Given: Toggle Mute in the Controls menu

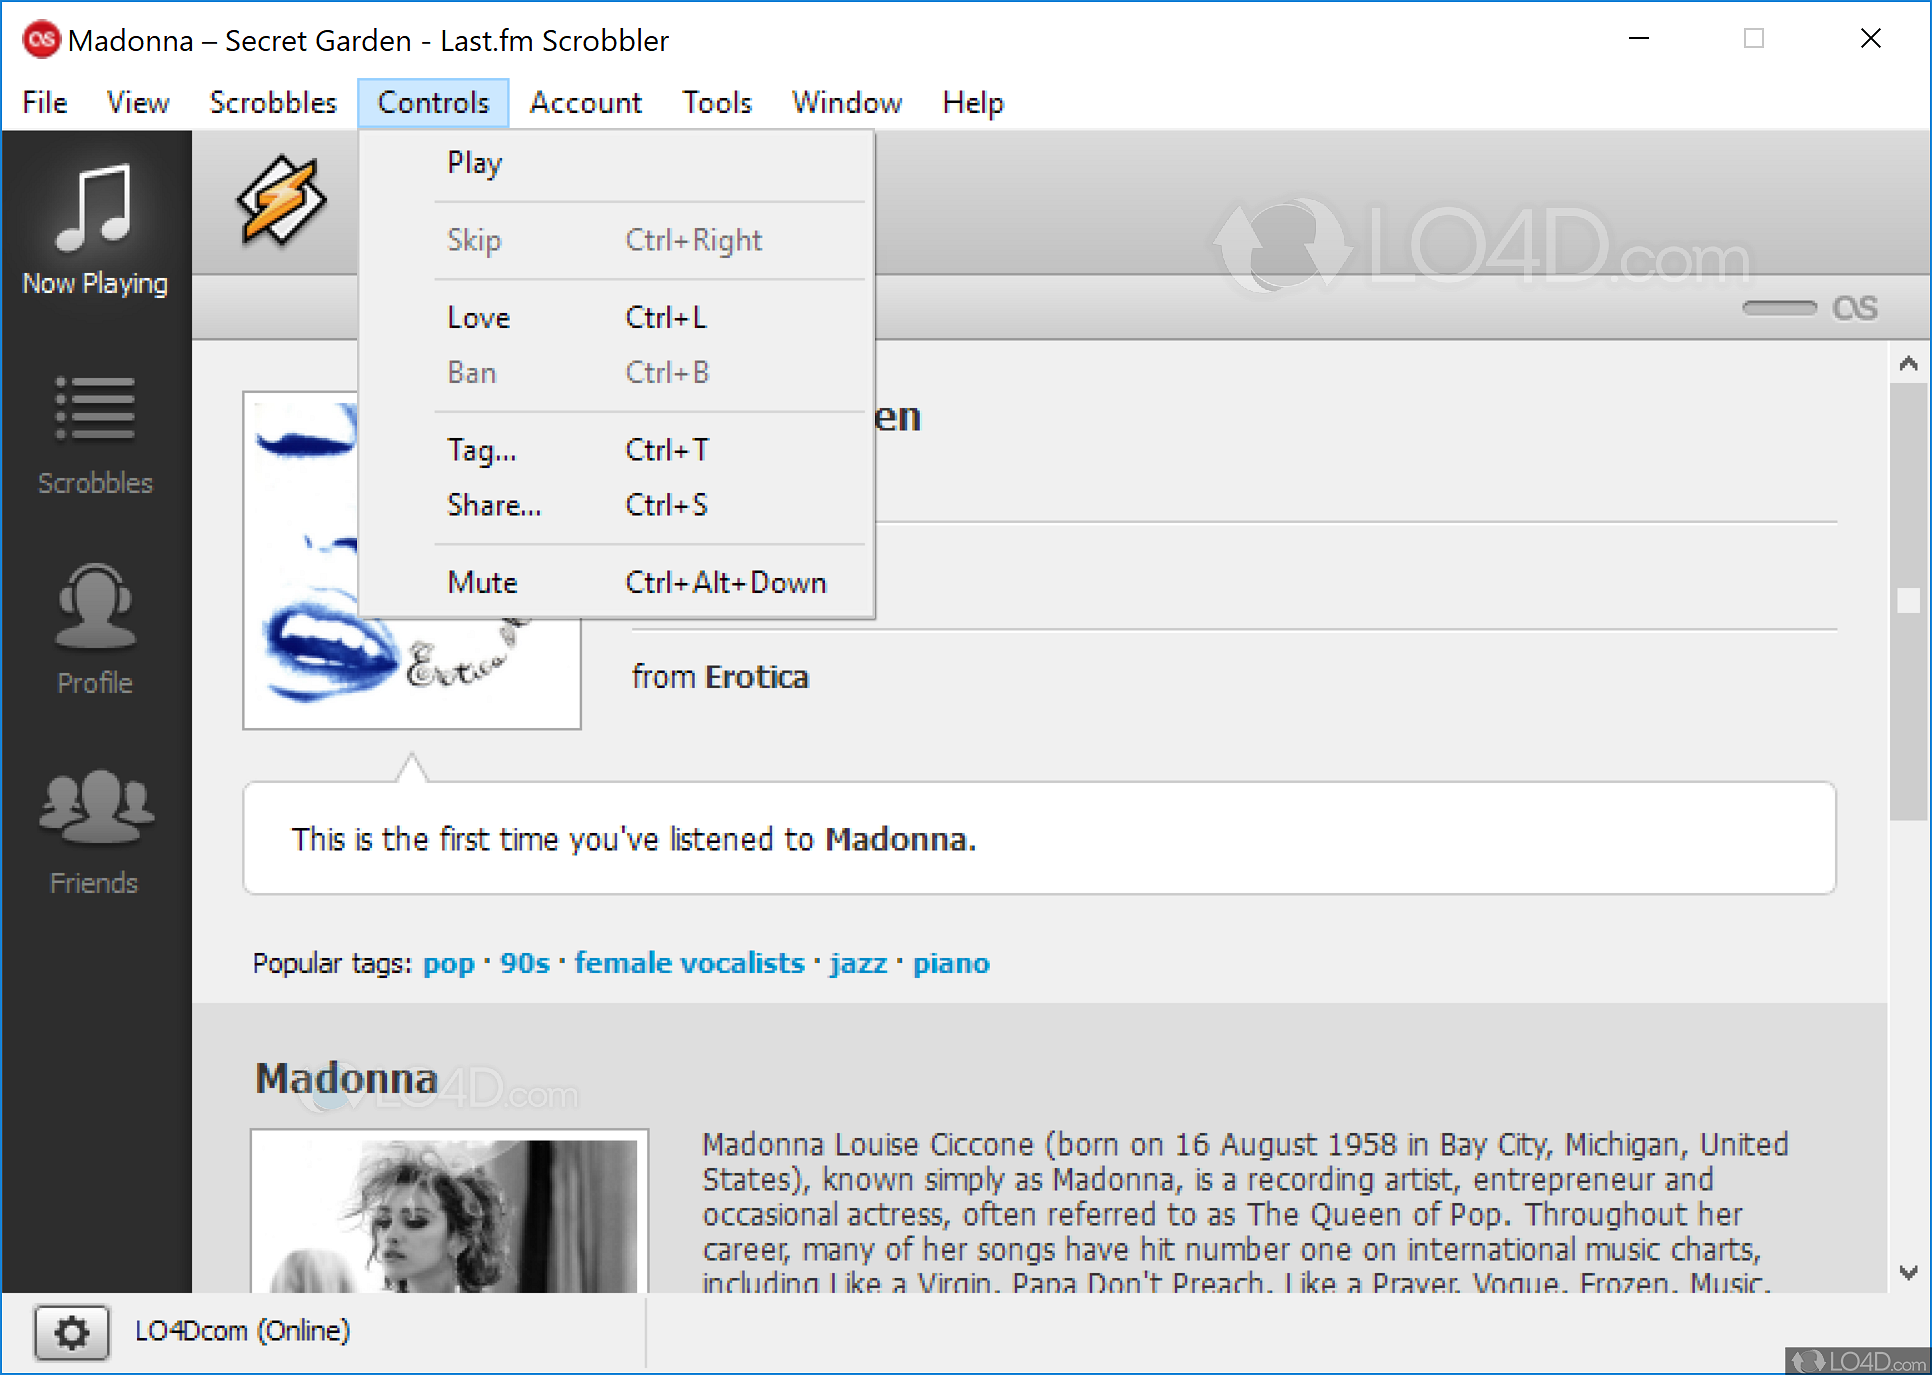Looking at the screenshot, I should pos(482,583).
